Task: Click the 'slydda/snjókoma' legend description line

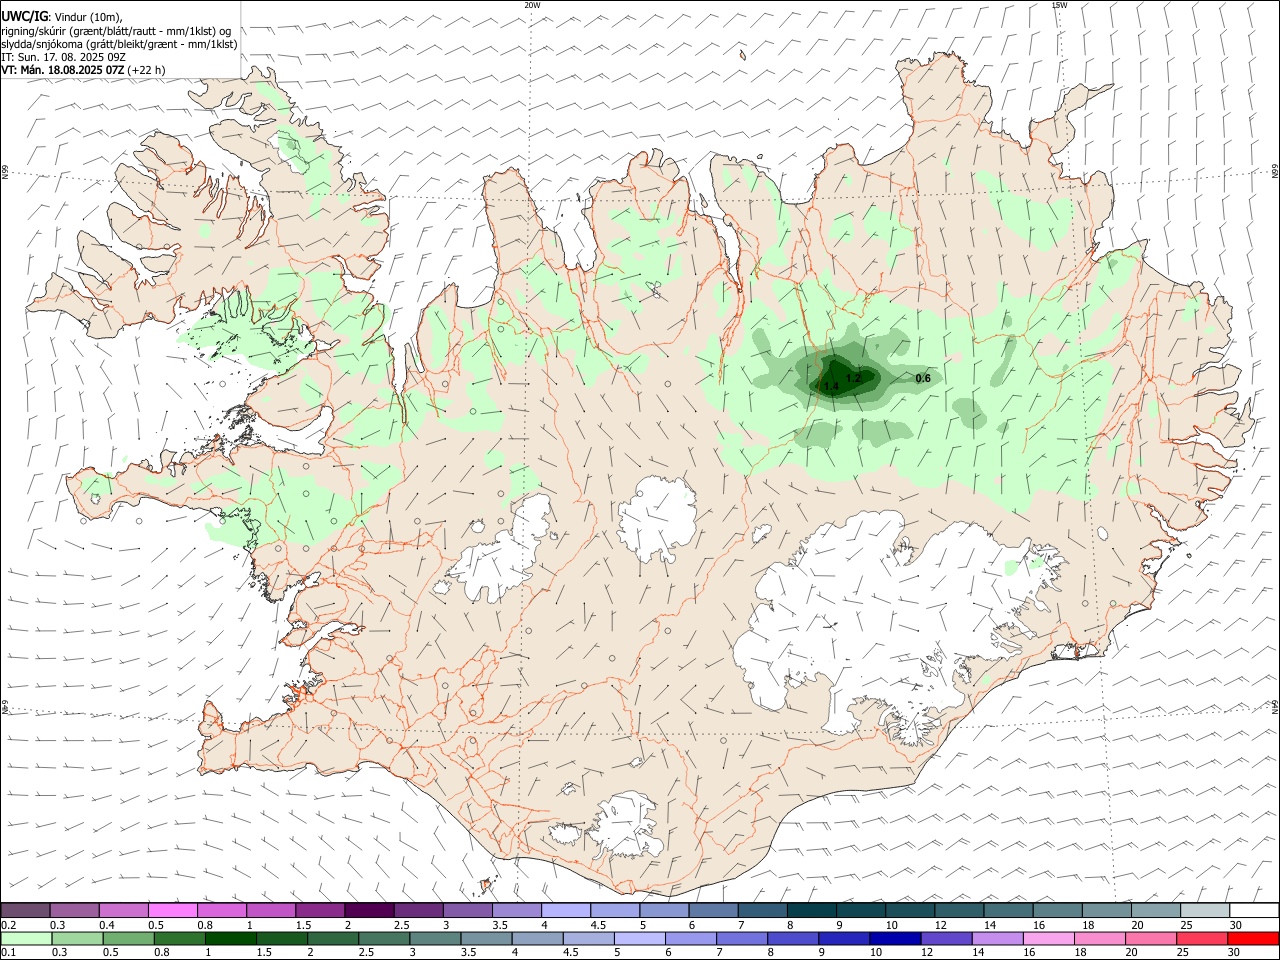Action: pos(119,43)
